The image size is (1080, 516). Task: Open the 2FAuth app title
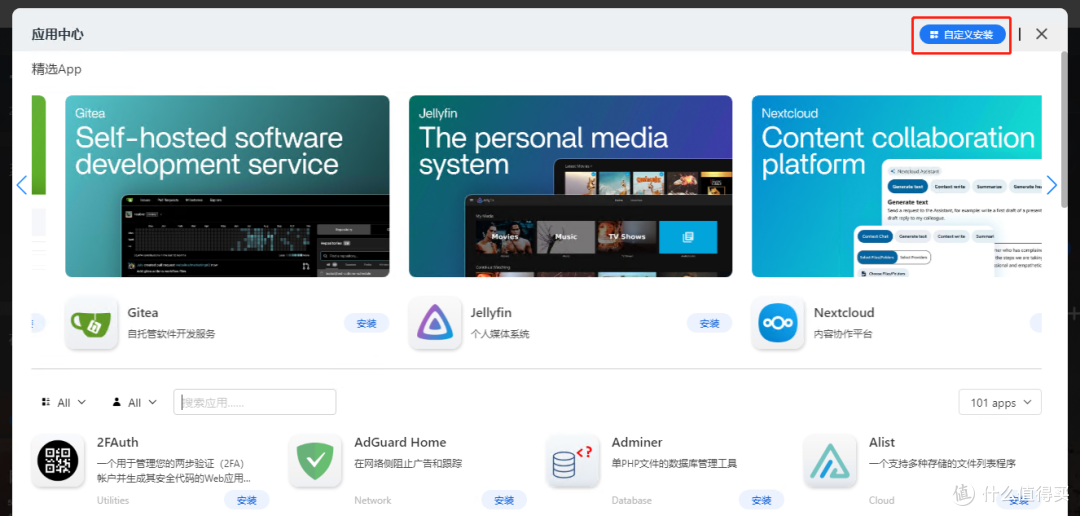coord(118,442)
